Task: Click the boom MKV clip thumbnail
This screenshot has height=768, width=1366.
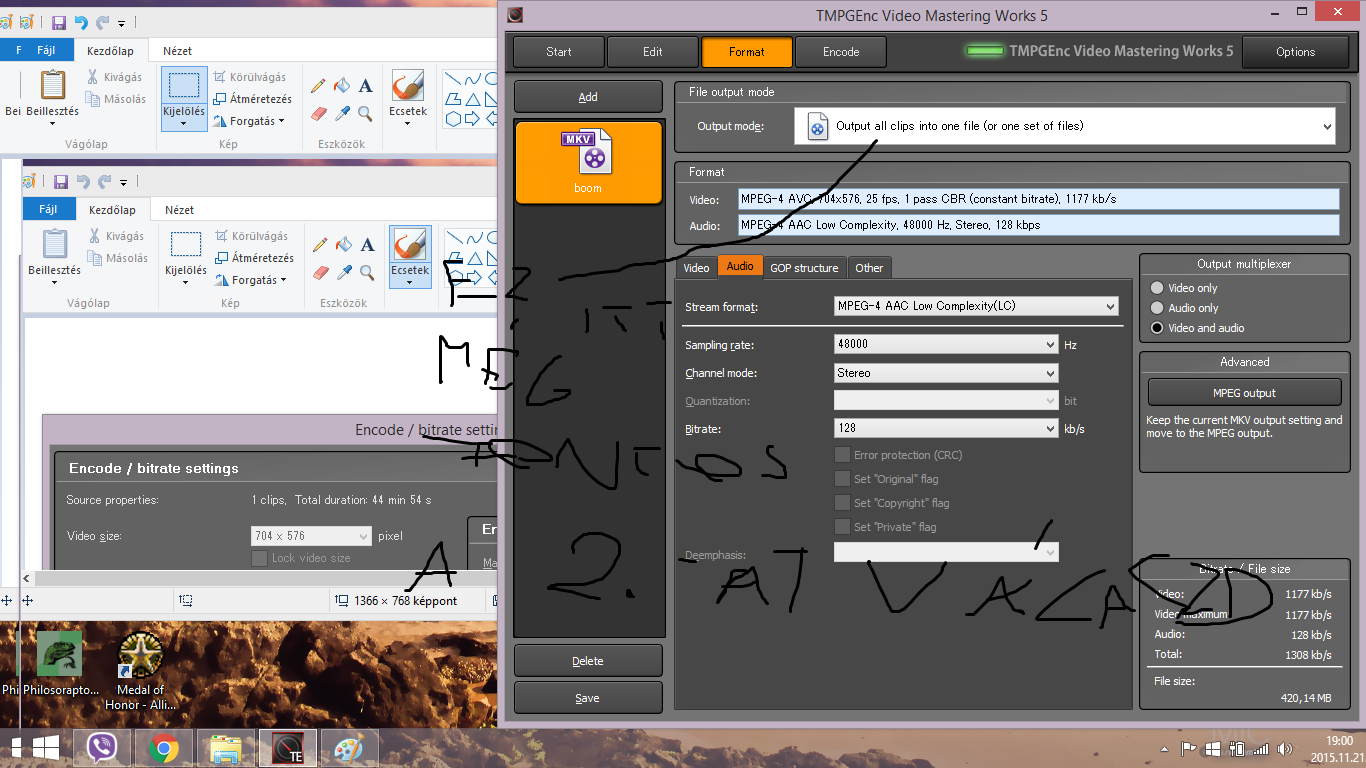Action: tap(588, 162)
